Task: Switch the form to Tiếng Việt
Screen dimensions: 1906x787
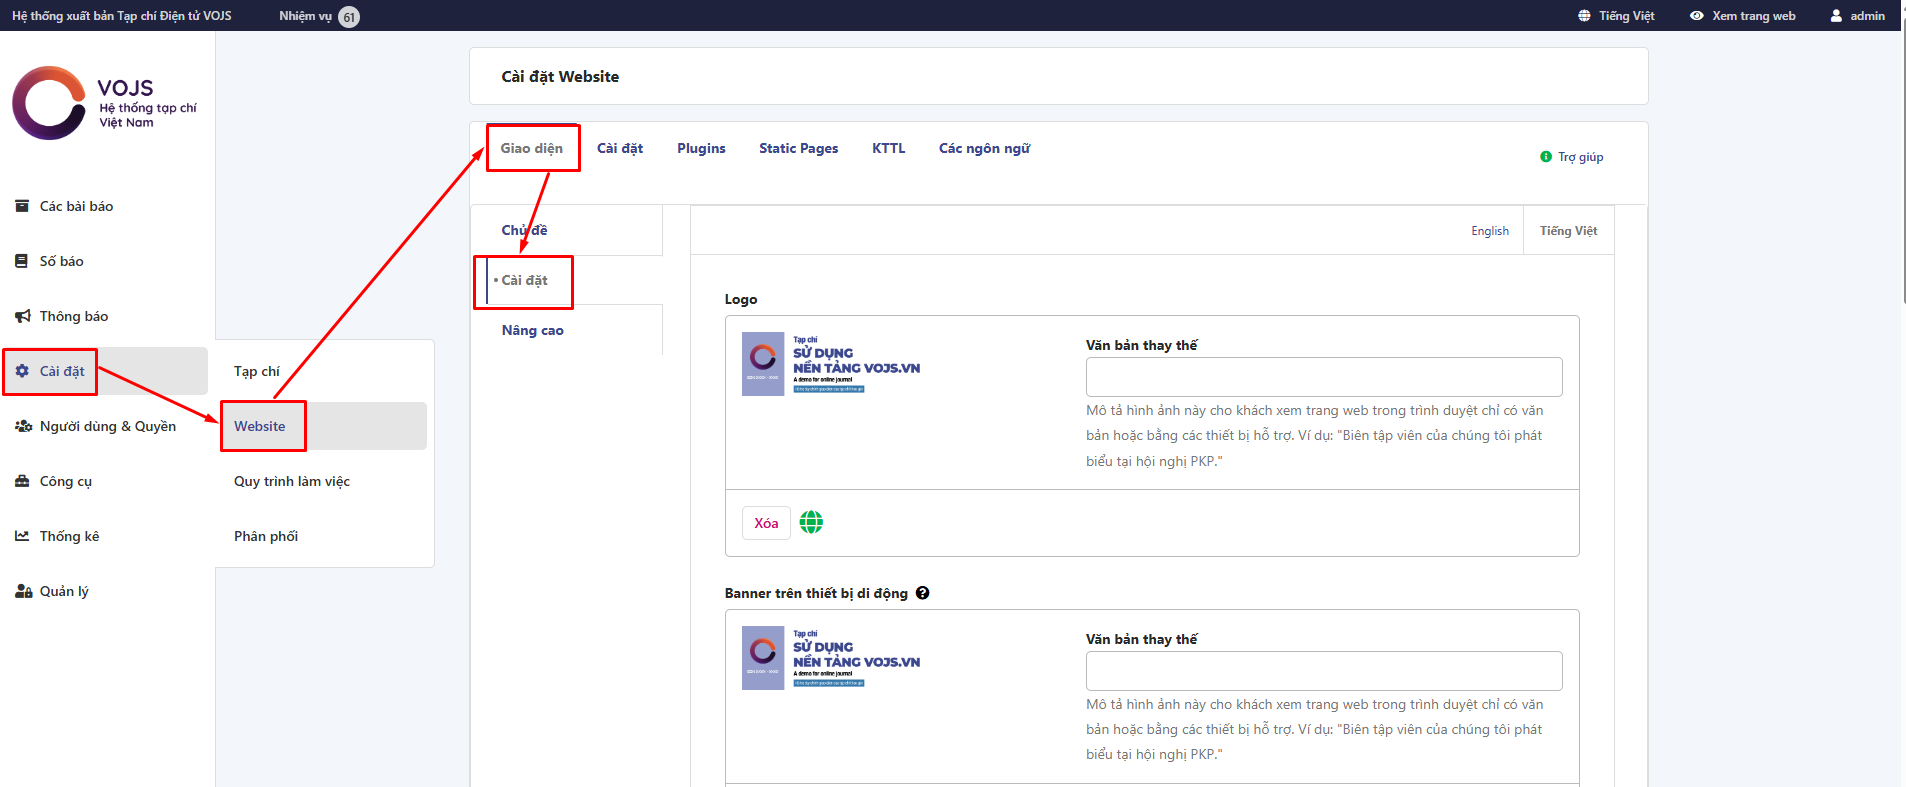Action: click(1568, 231)
